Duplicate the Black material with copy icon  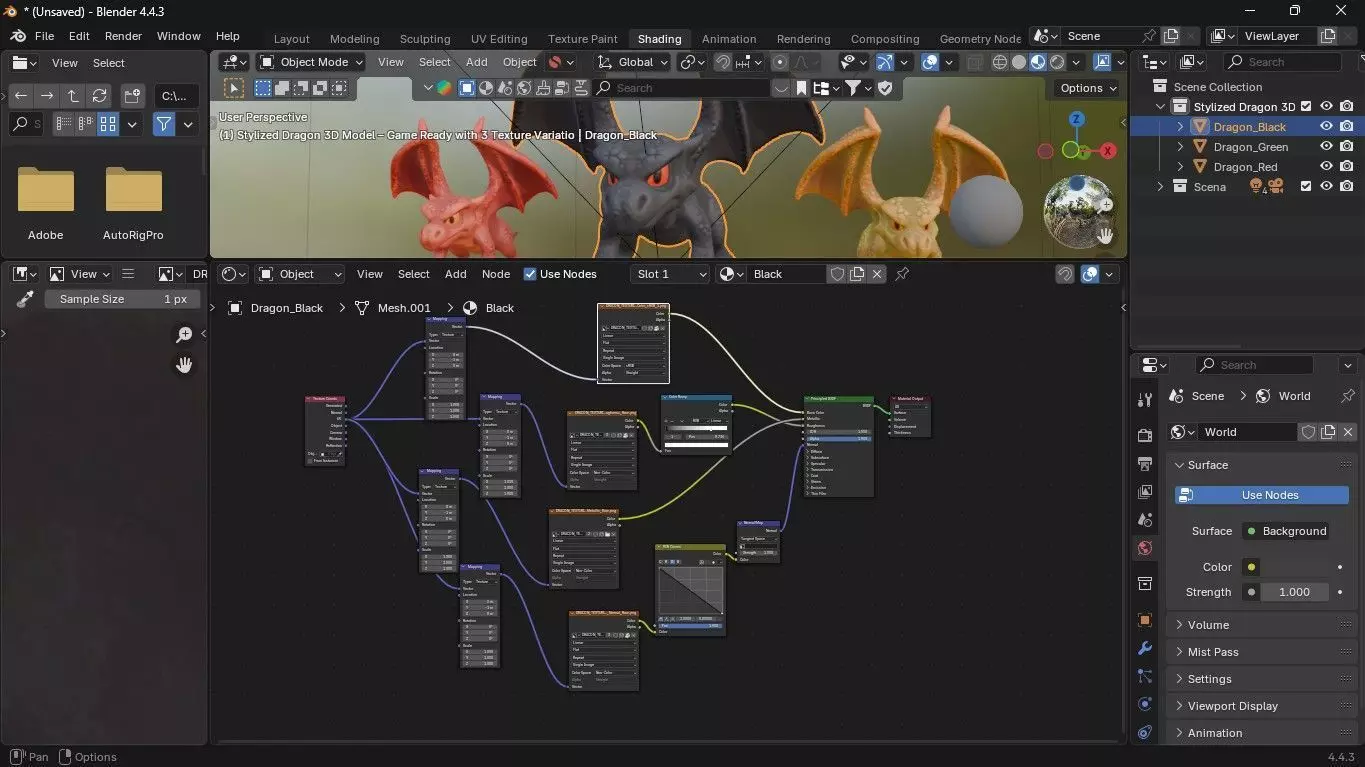click(857, 274)
